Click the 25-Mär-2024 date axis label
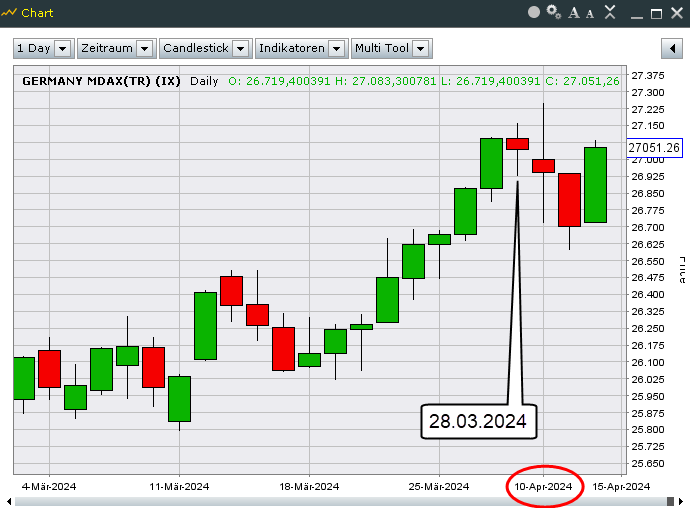This screenshot has width=690, height=508. coord(439,486)
